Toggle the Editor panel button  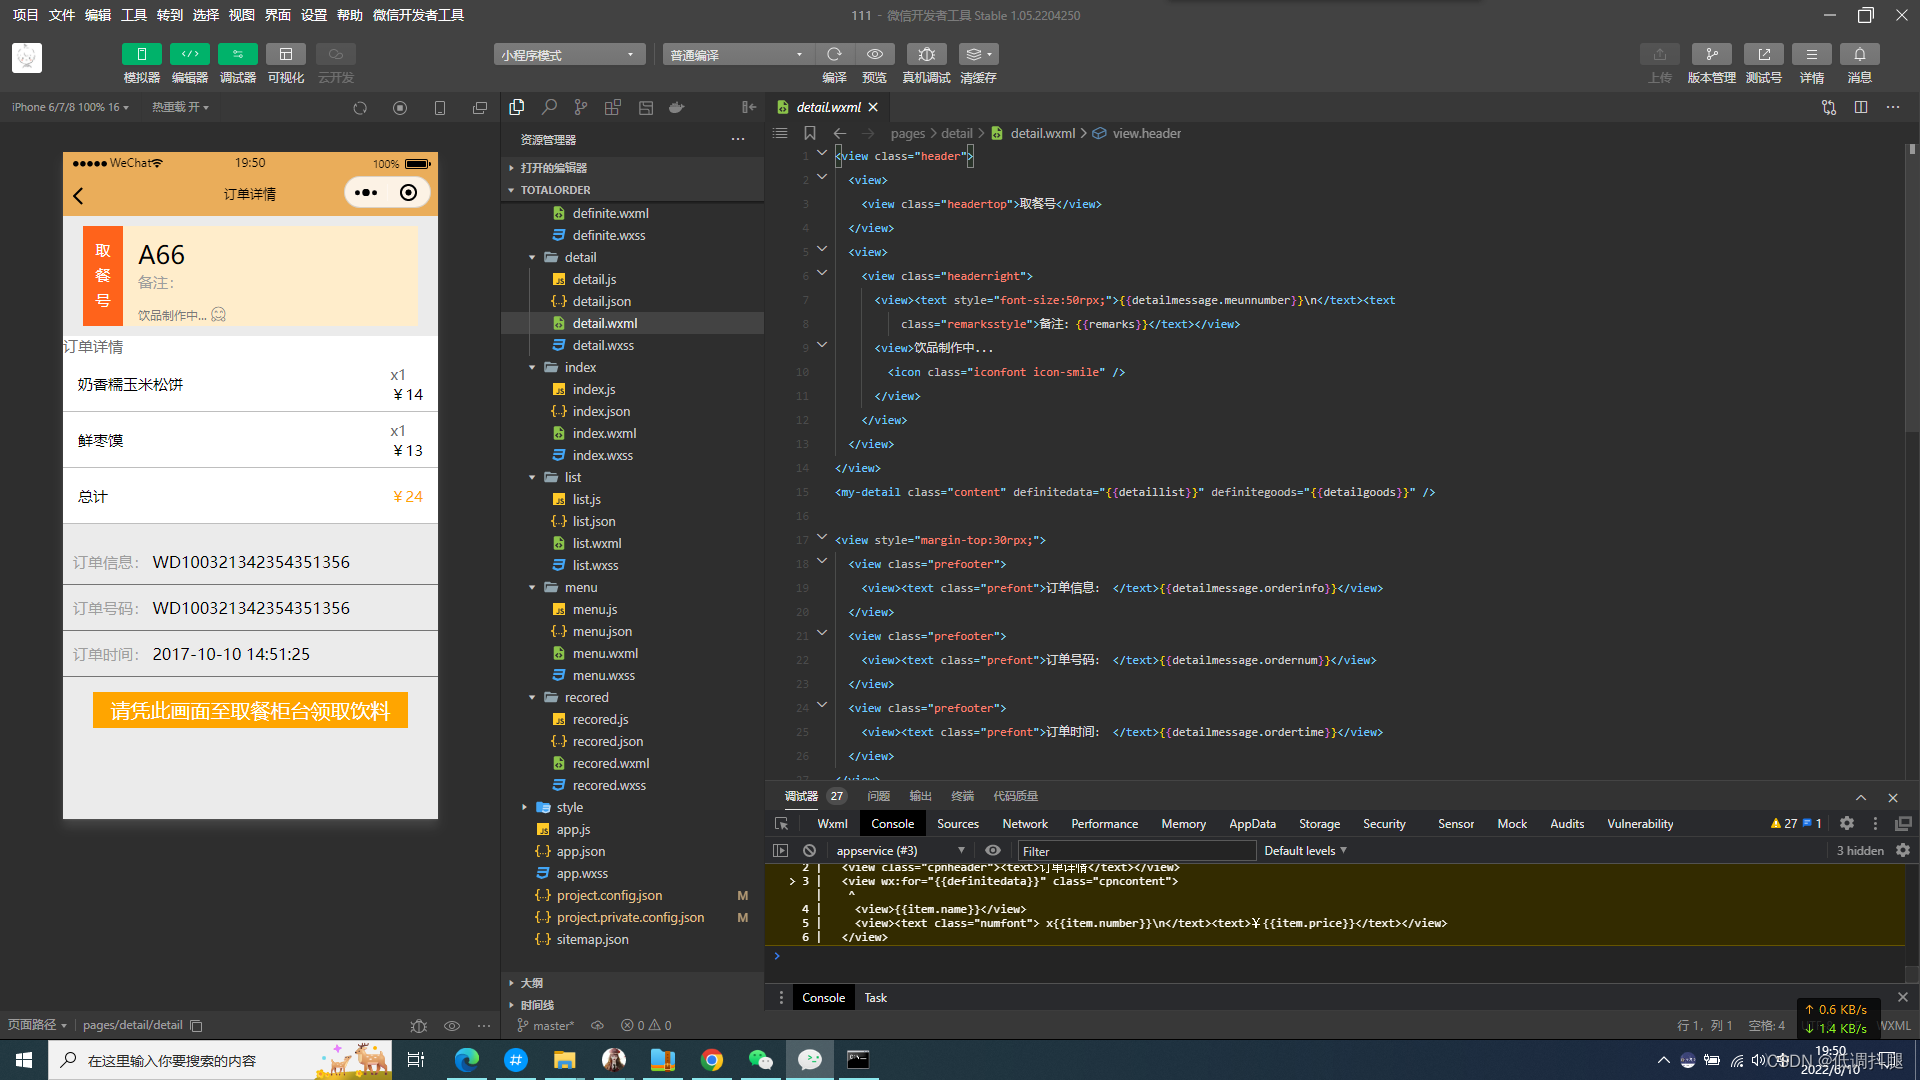pyautogui.click(x=189, y=54)
